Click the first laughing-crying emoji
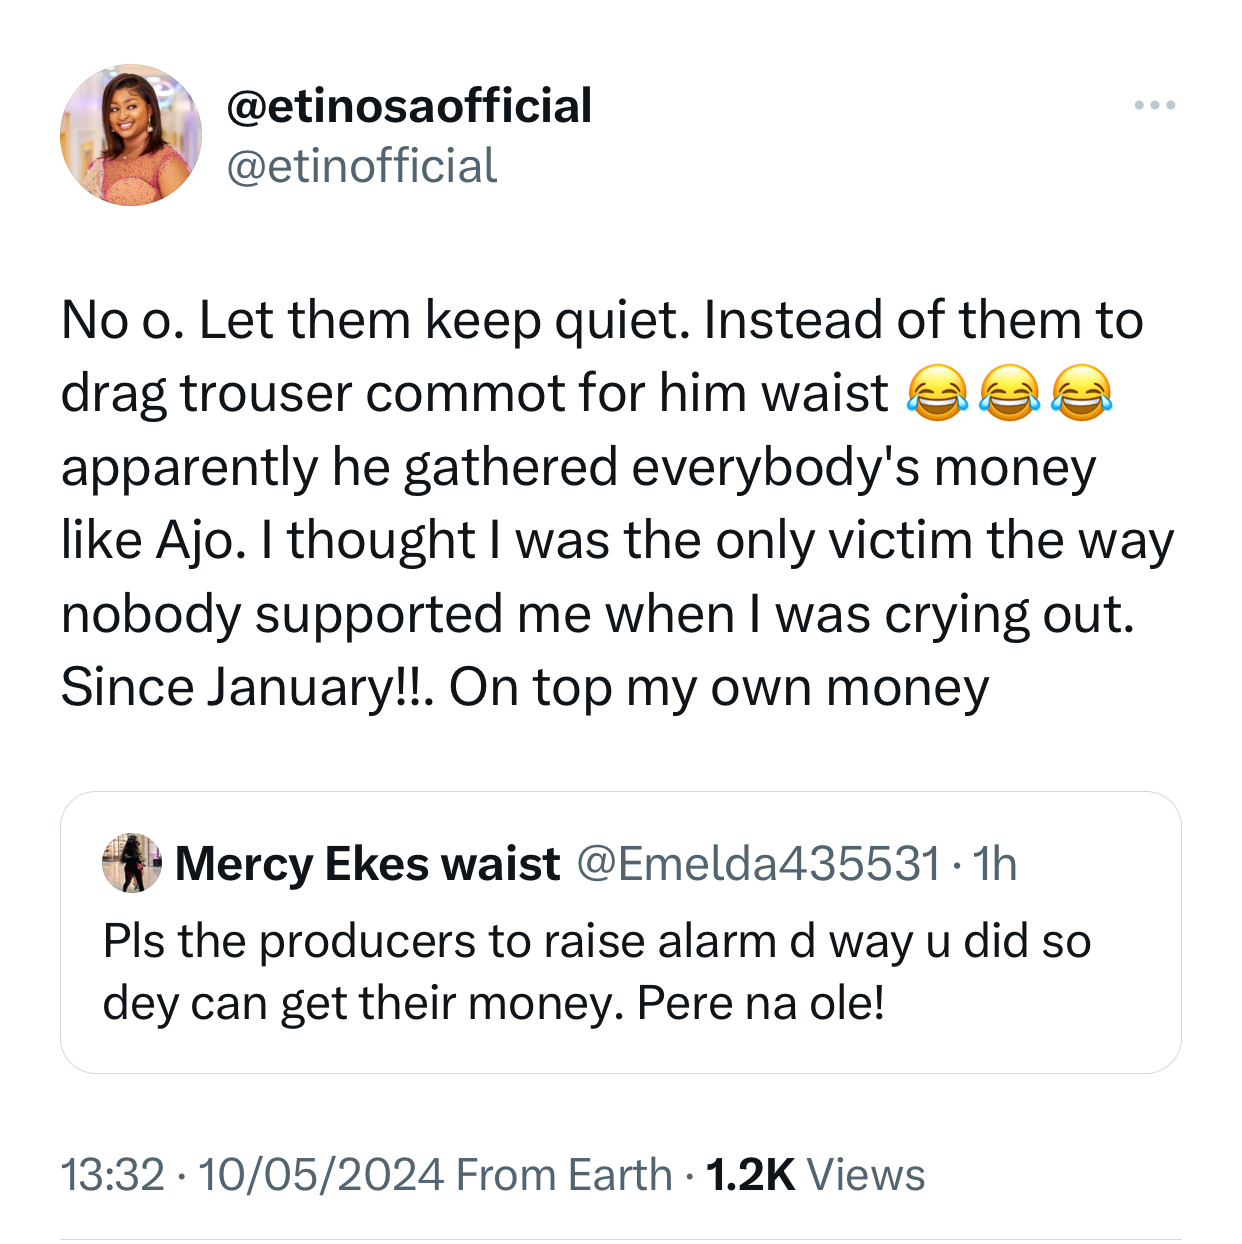The height and width of the screenshot is (1244, 1242). tap(937, 393)
